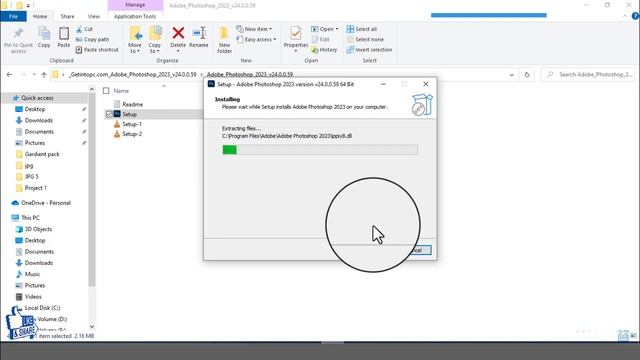
Task: Click the _Getintopc.com breadcrumb folder
Action: pos(133,74)
